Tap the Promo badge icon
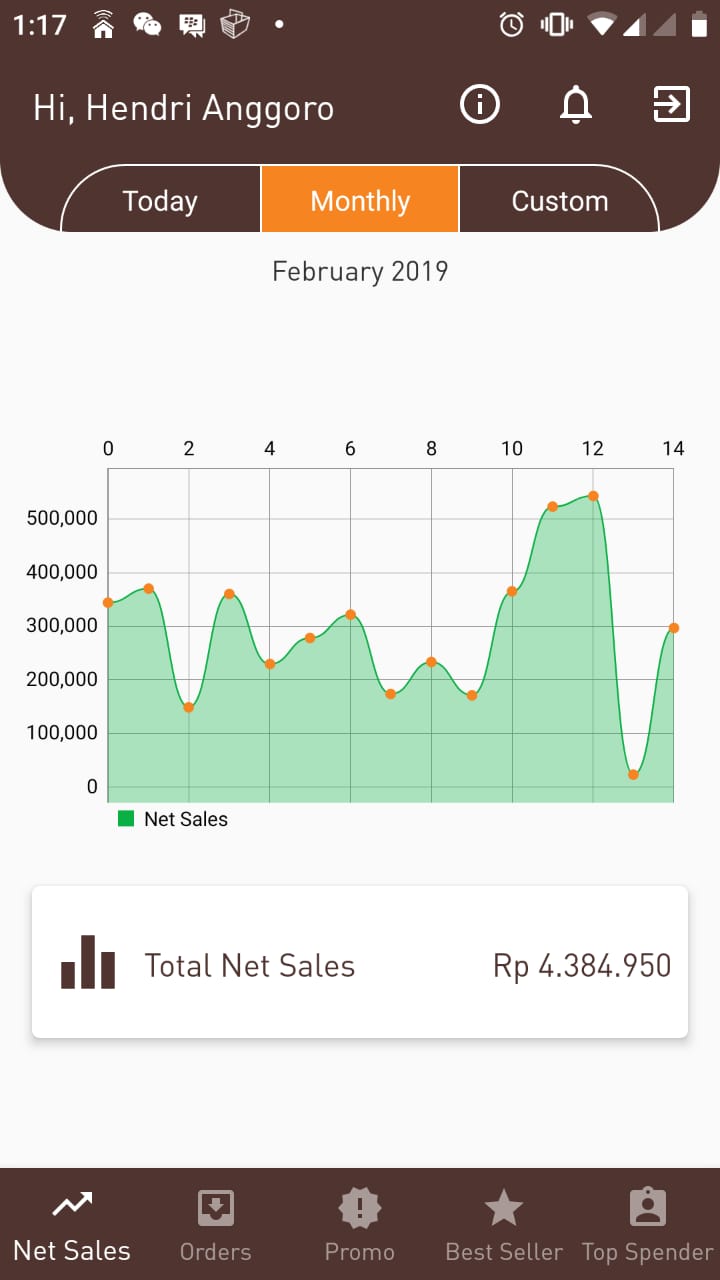The width and height of the screenshot is (720, 1280). (360, 1209)
